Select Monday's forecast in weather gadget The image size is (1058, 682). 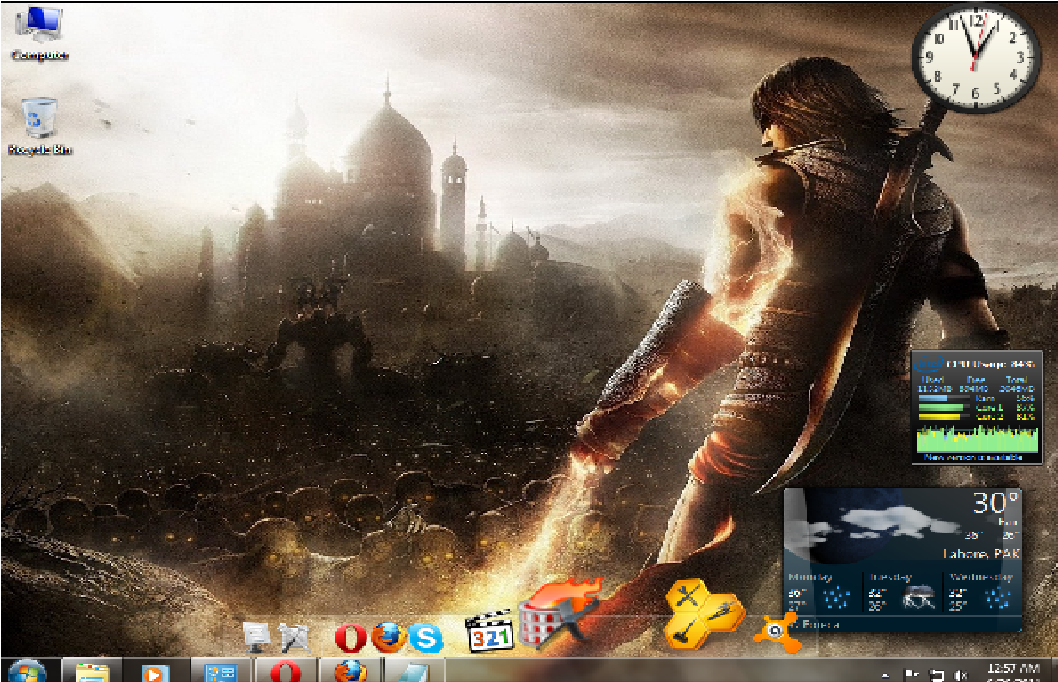823,592
